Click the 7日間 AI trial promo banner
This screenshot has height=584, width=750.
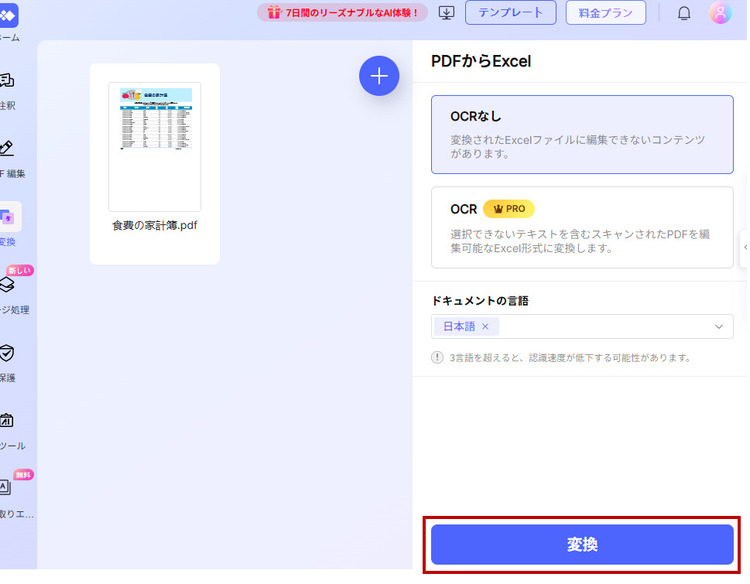click(342, 13)
